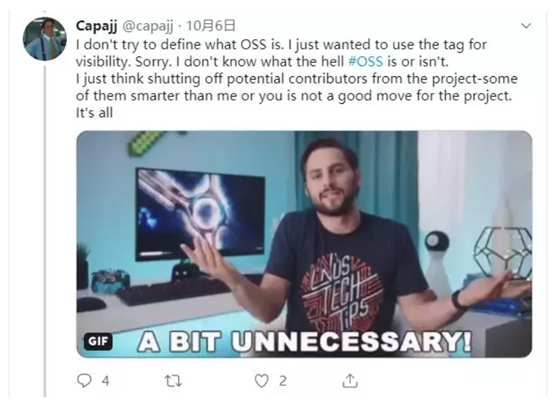554x404 pixels.
Task: Open Capajj's profile avatar
Action: (x=45, y=39)
